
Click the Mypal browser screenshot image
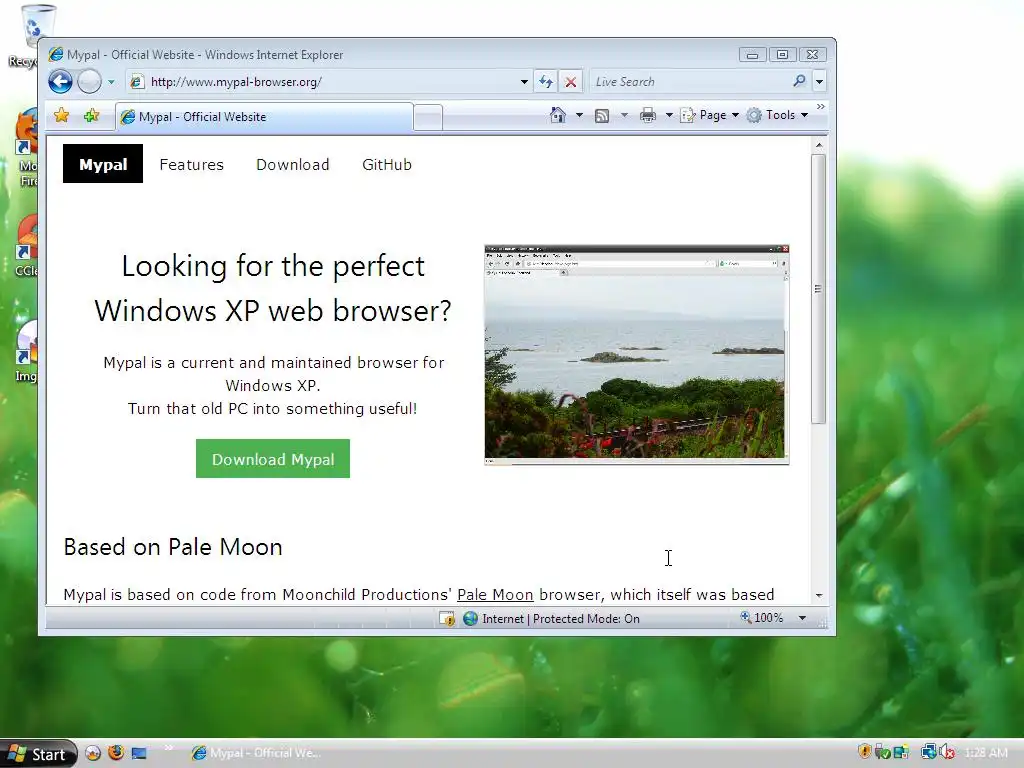(637, 355)
